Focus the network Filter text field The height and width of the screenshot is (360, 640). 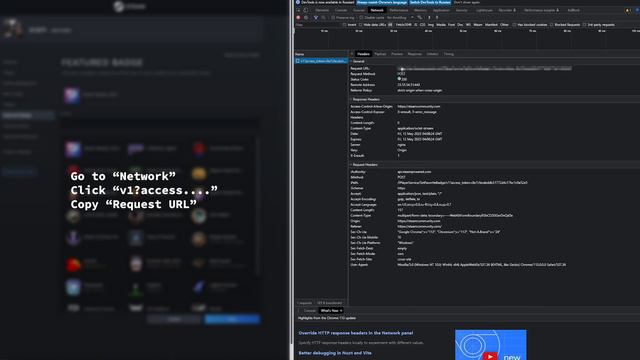click(318, 25)
